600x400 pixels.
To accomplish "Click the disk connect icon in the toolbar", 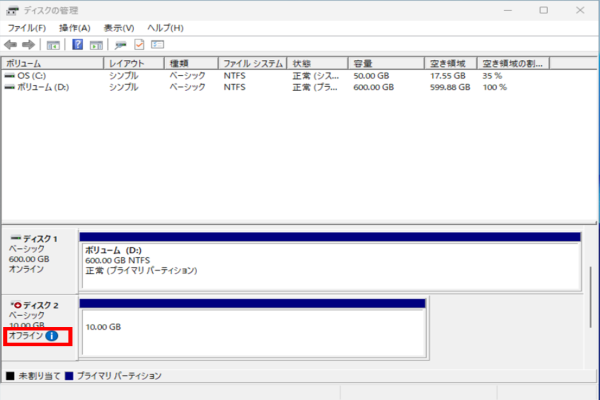I will [121, 45].
